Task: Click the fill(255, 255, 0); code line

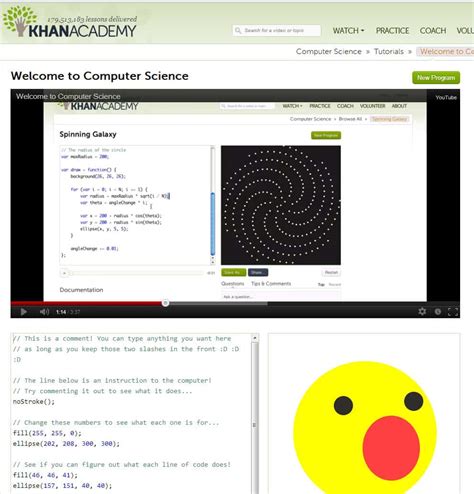Action: [x=47, y=433]
